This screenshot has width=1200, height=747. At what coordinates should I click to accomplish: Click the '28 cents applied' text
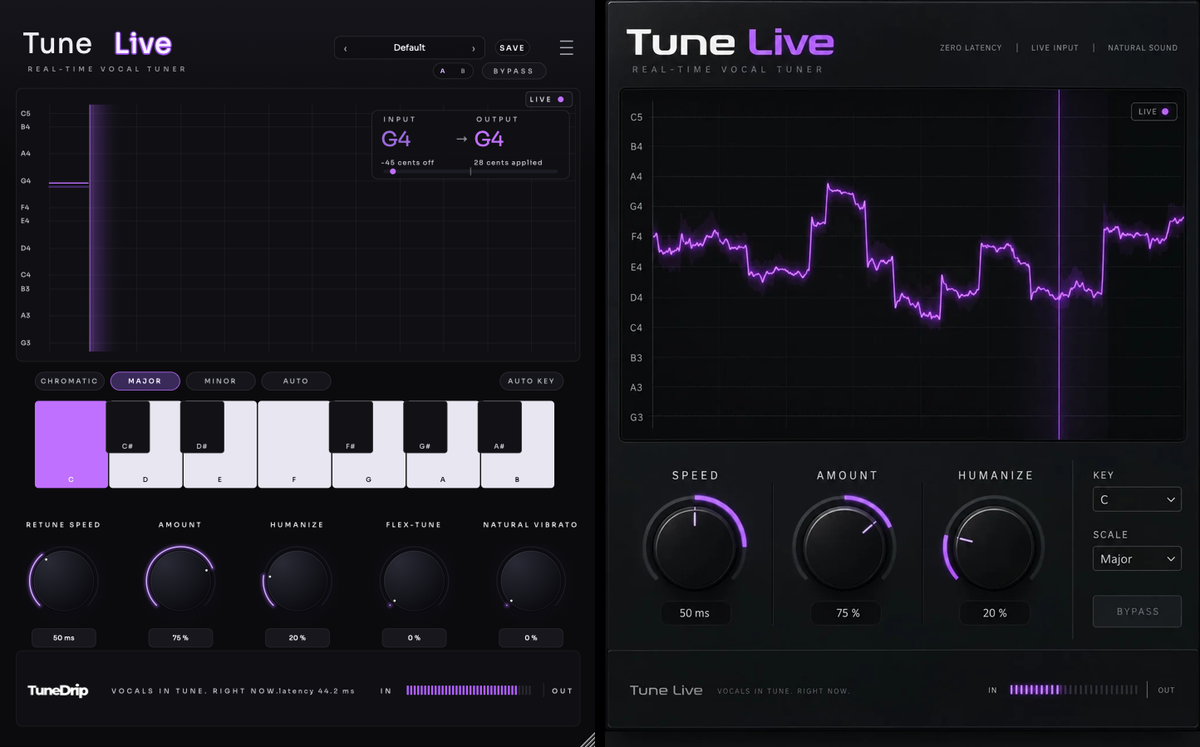[x=508, y=162]
